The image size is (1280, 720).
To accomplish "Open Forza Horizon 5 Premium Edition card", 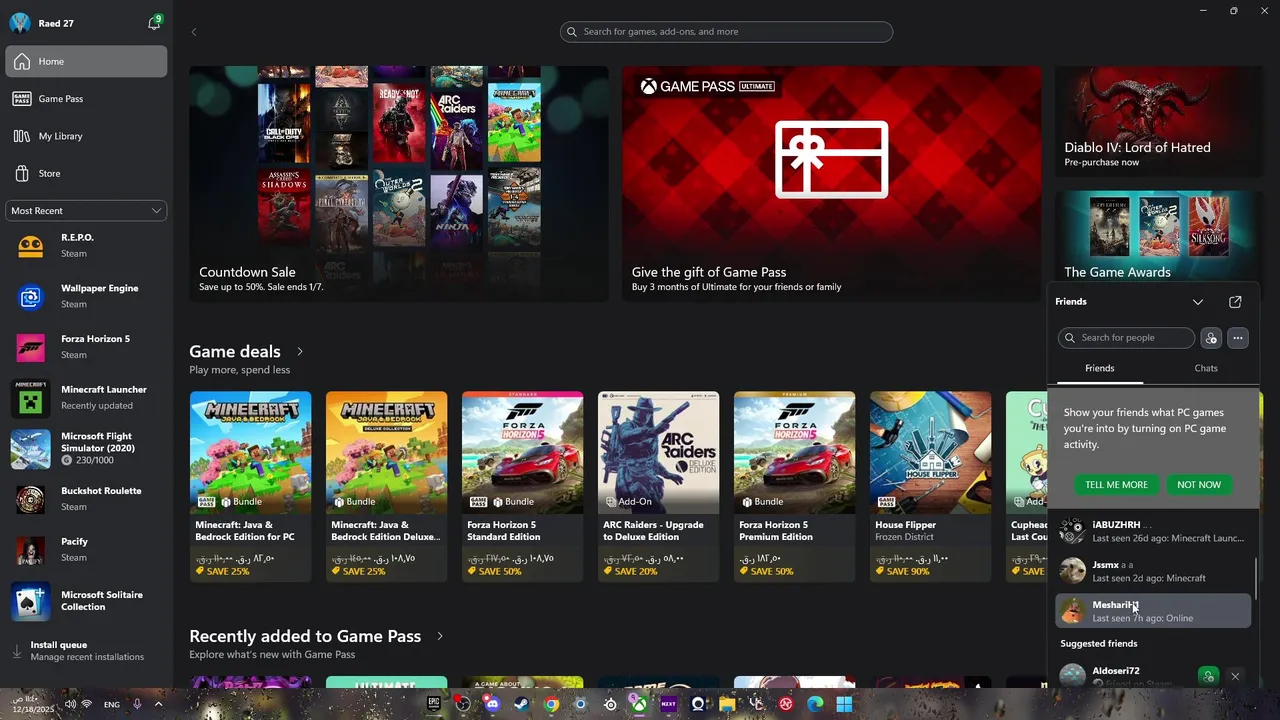I will (x=794, y=486).
